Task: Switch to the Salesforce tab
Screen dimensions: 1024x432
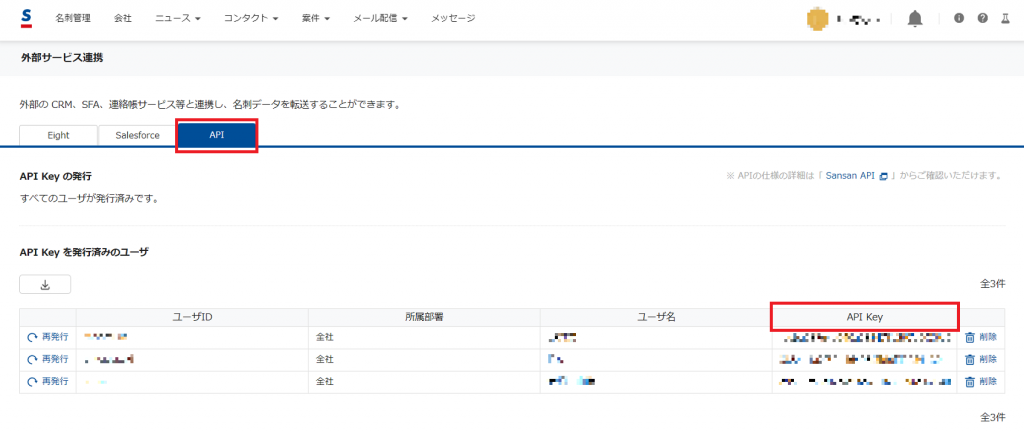Action: click(137, 135)
